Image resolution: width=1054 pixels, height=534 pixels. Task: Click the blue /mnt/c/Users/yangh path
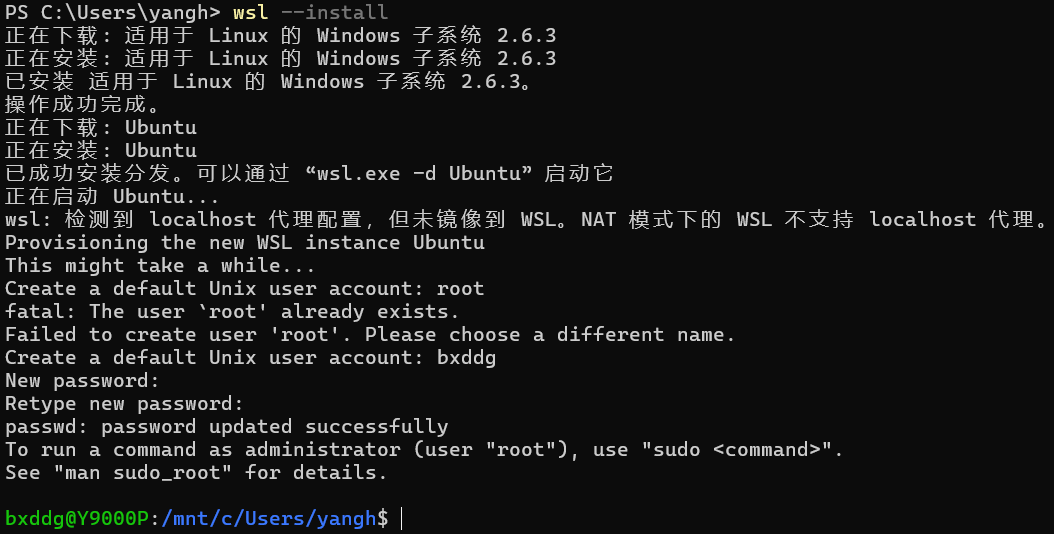pos(268,518)
